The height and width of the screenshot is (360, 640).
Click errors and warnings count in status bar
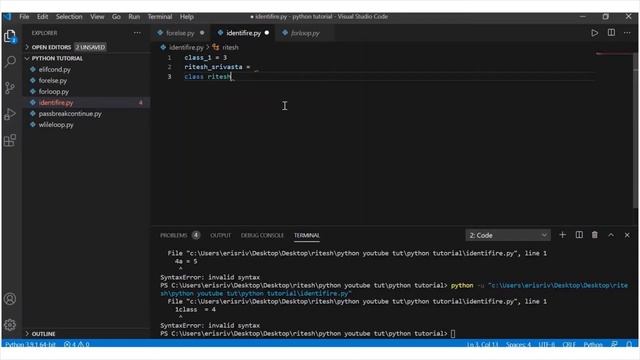76,344
